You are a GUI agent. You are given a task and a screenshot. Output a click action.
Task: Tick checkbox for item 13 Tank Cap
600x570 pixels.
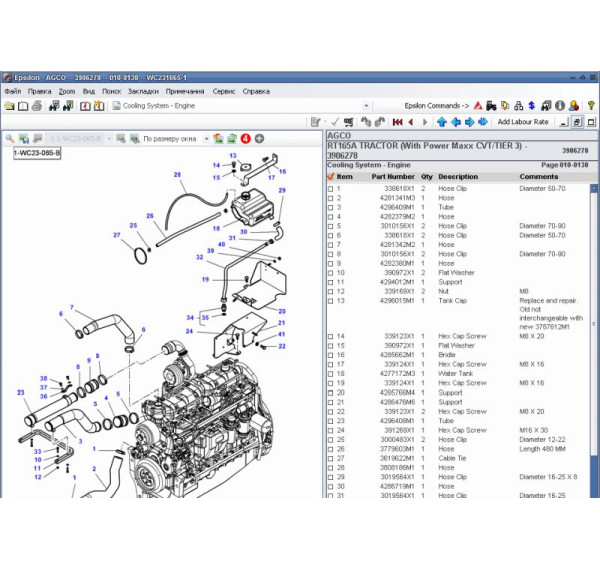coord(331,300)
